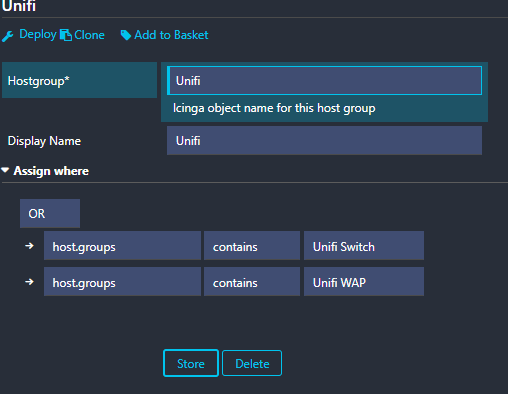The height and width of the screenshot is (394, 508).
Task: Click the Display Name label
Action: coord(44,141)
